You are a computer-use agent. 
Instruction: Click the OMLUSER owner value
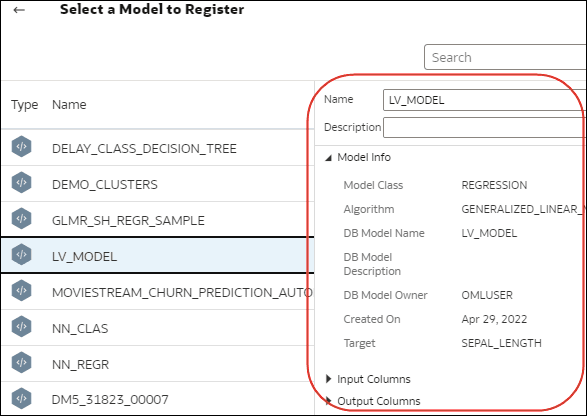[487, 295]
